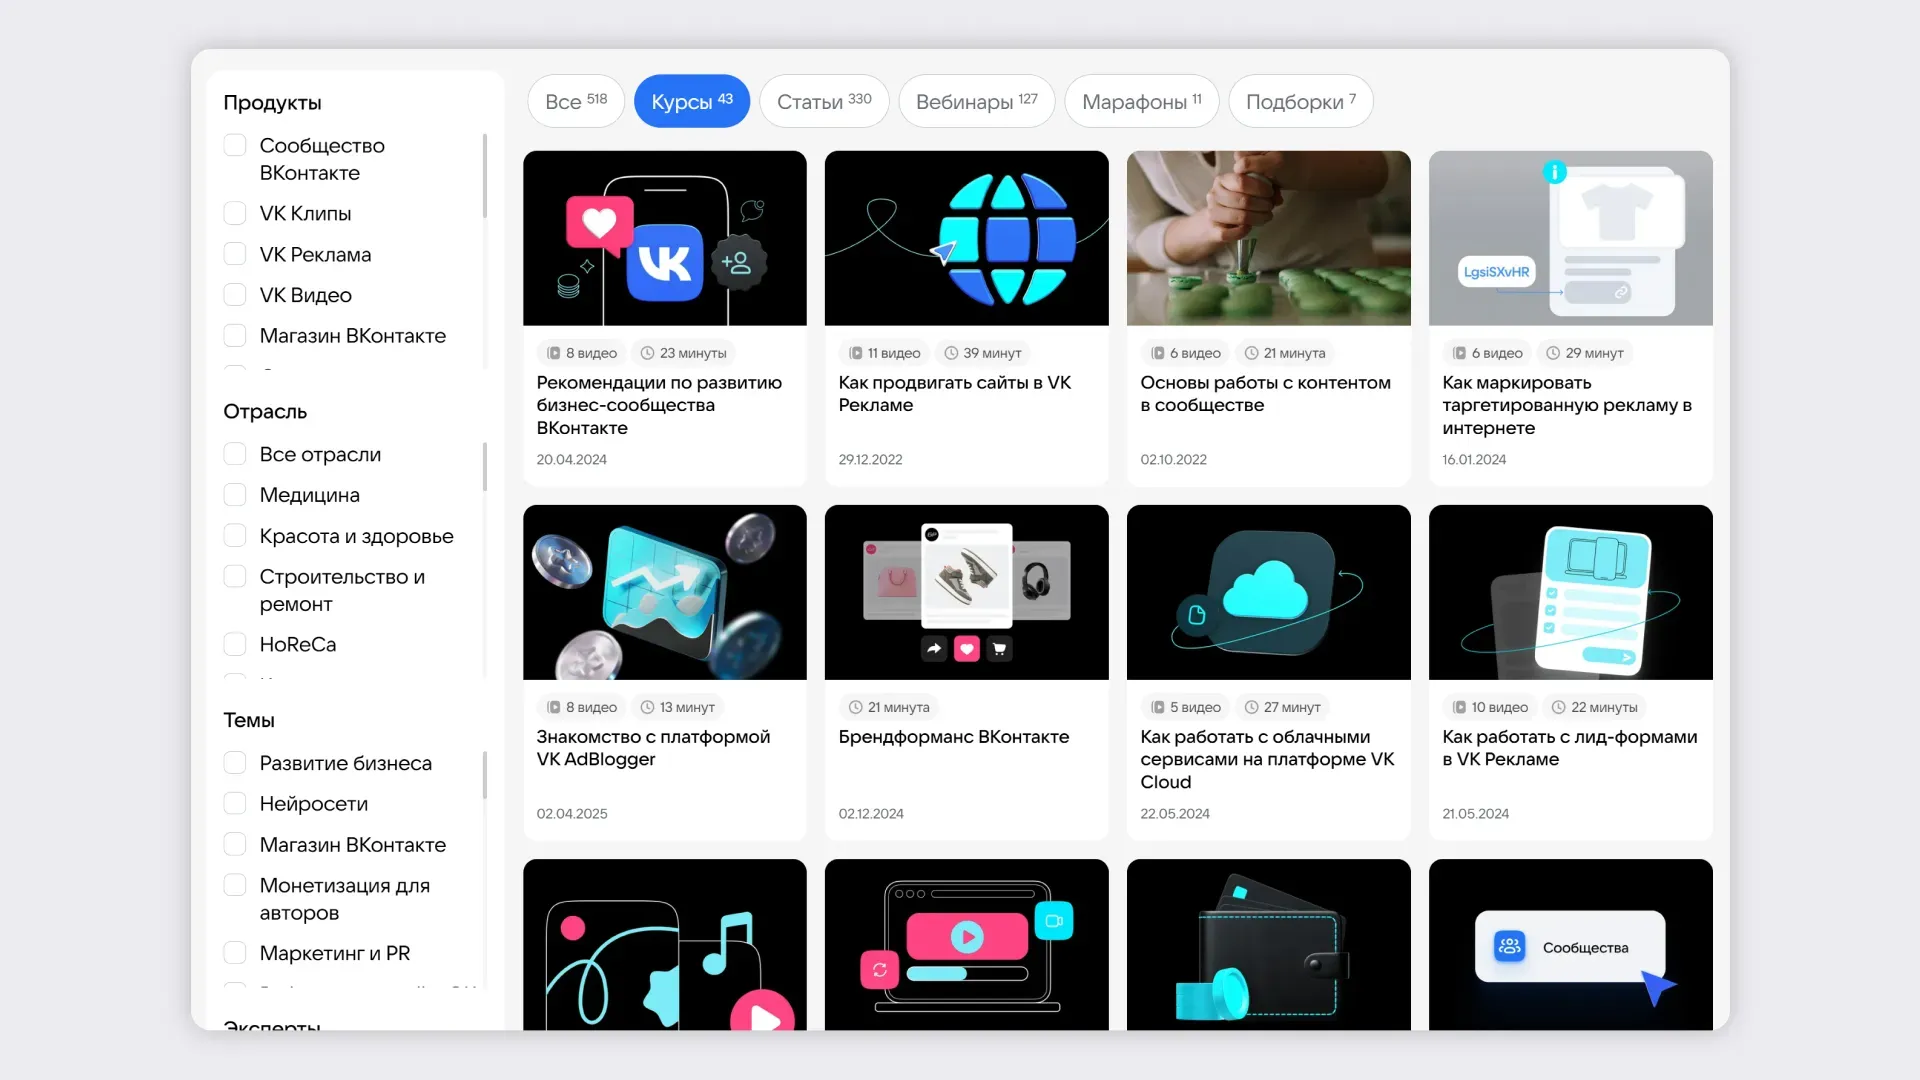
Task: Enable the Красота и здоровье filter
Action: point(235,536)
